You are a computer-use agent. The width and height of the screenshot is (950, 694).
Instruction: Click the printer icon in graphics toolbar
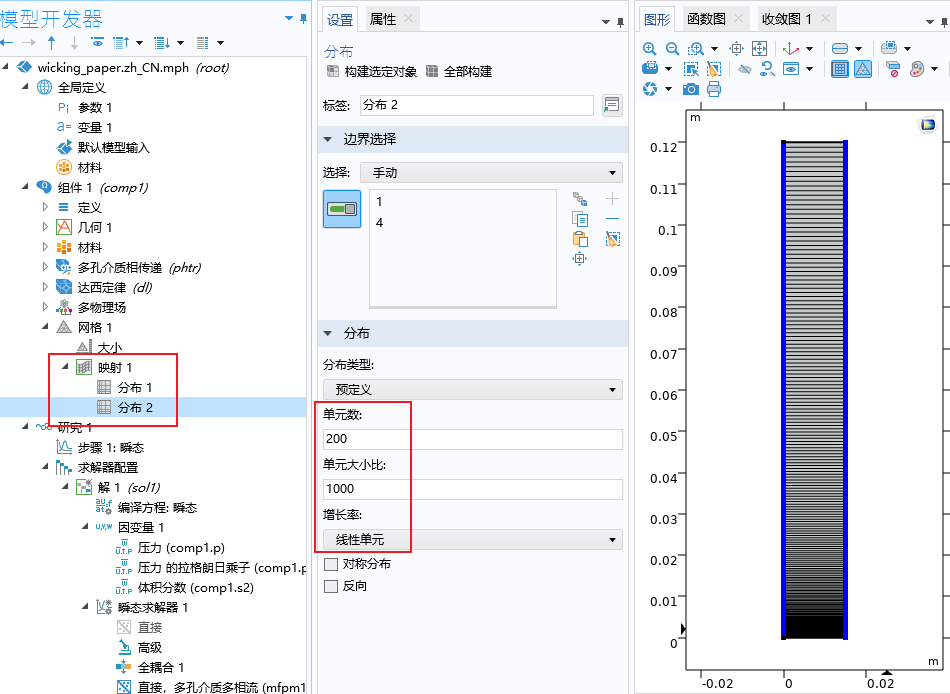tap(714, 89)
